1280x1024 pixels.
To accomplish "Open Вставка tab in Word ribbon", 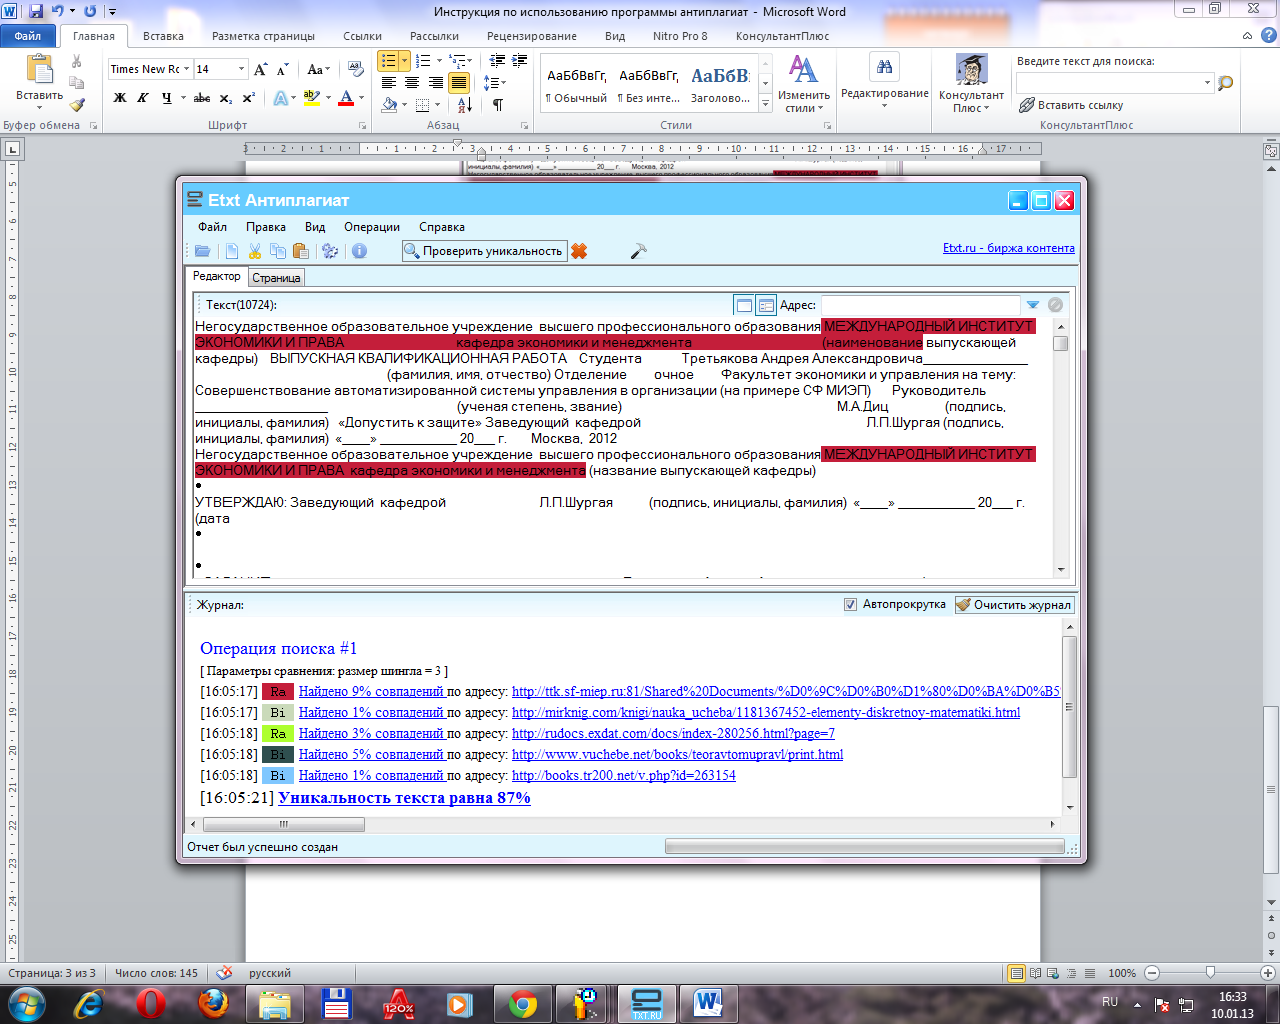I will [163, 36].
